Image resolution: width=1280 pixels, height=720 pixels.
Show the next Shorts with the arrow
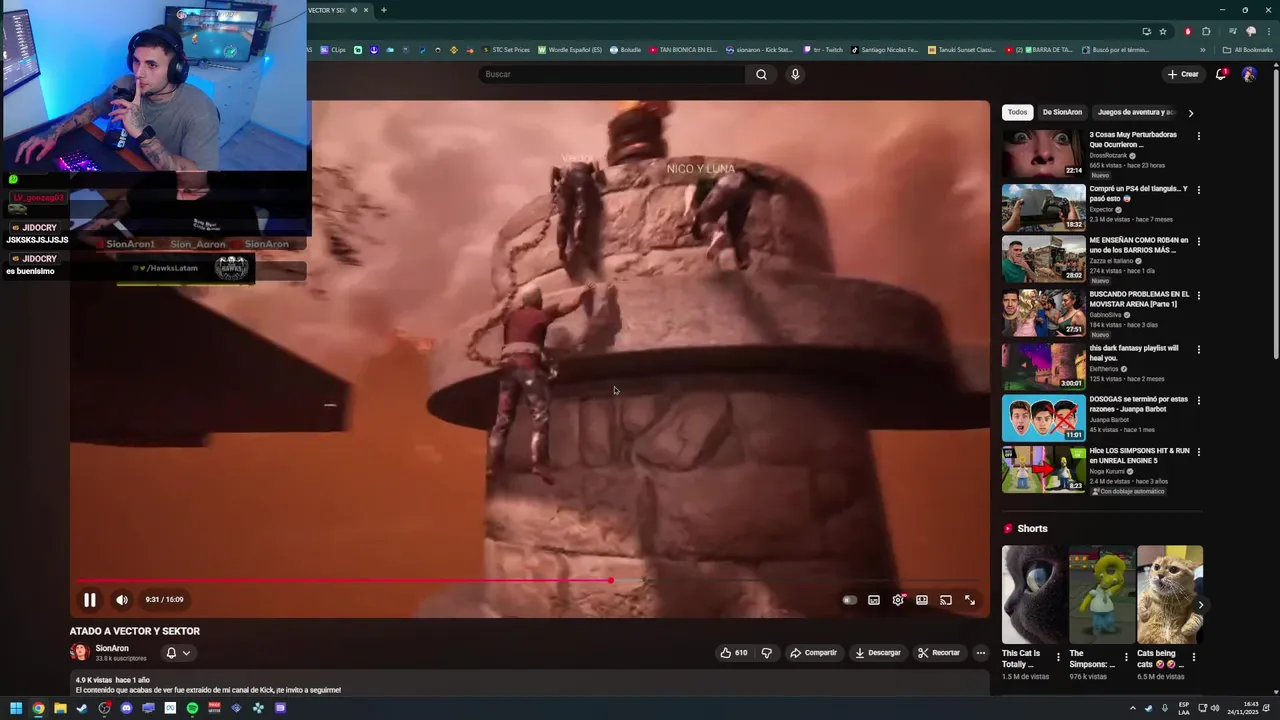click(1201, 605)
